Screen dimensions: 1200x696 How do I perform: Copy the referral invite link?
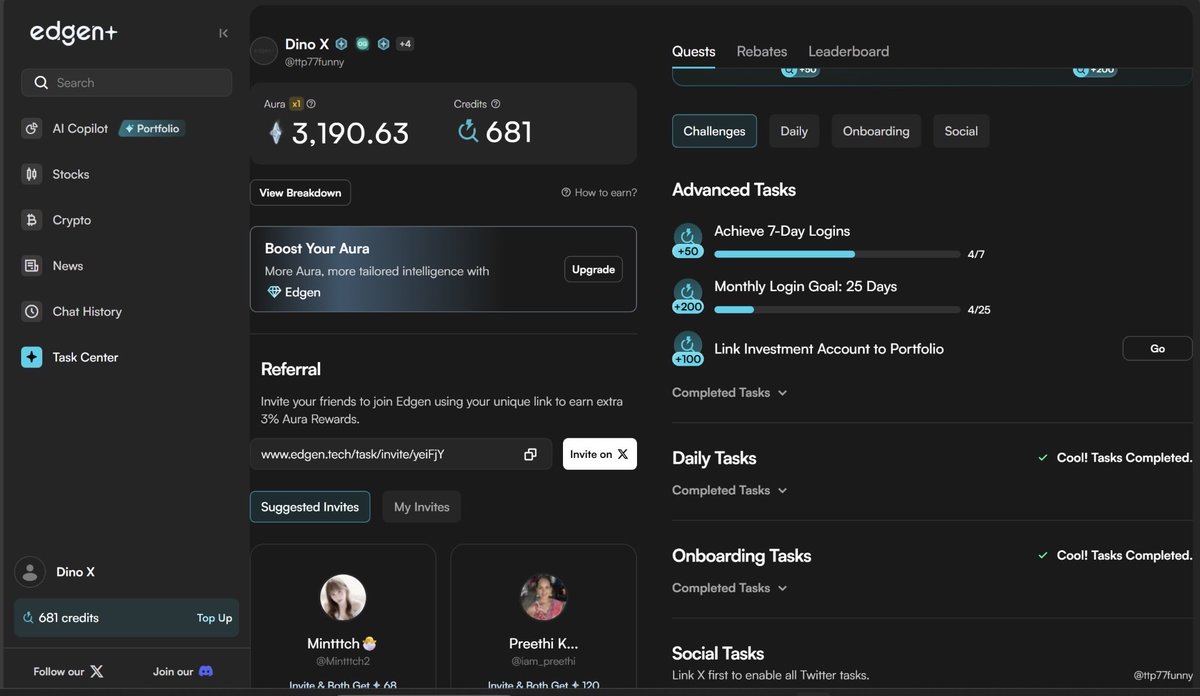point(530,454)
